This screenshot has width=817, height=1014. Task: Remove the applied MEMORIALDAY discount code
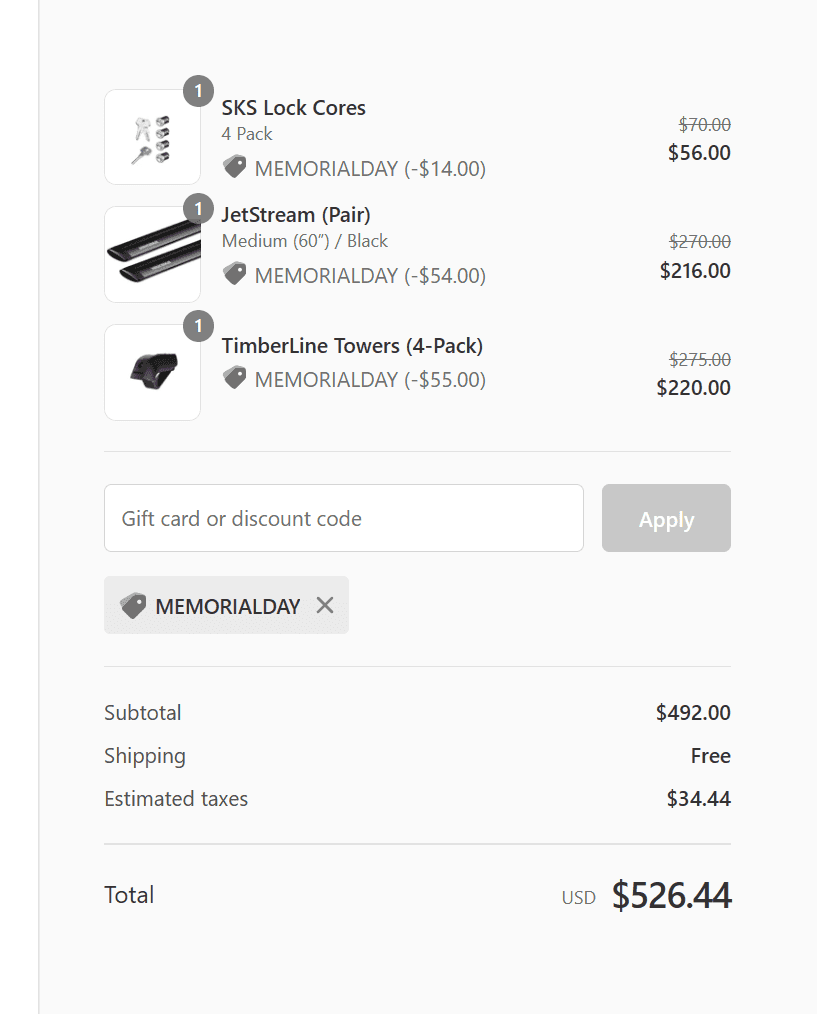click(x=325, y=605)
